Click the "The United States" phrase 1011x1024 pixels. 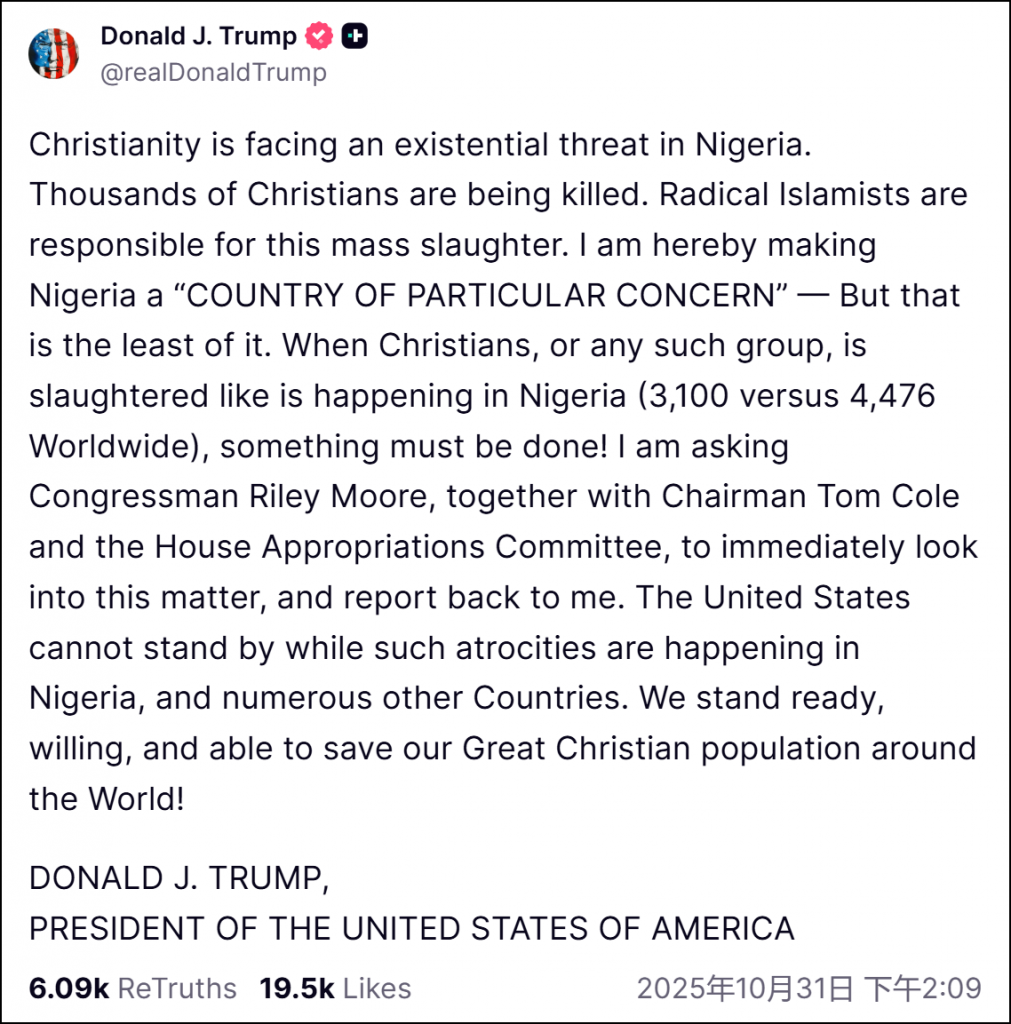pos(773,598)
